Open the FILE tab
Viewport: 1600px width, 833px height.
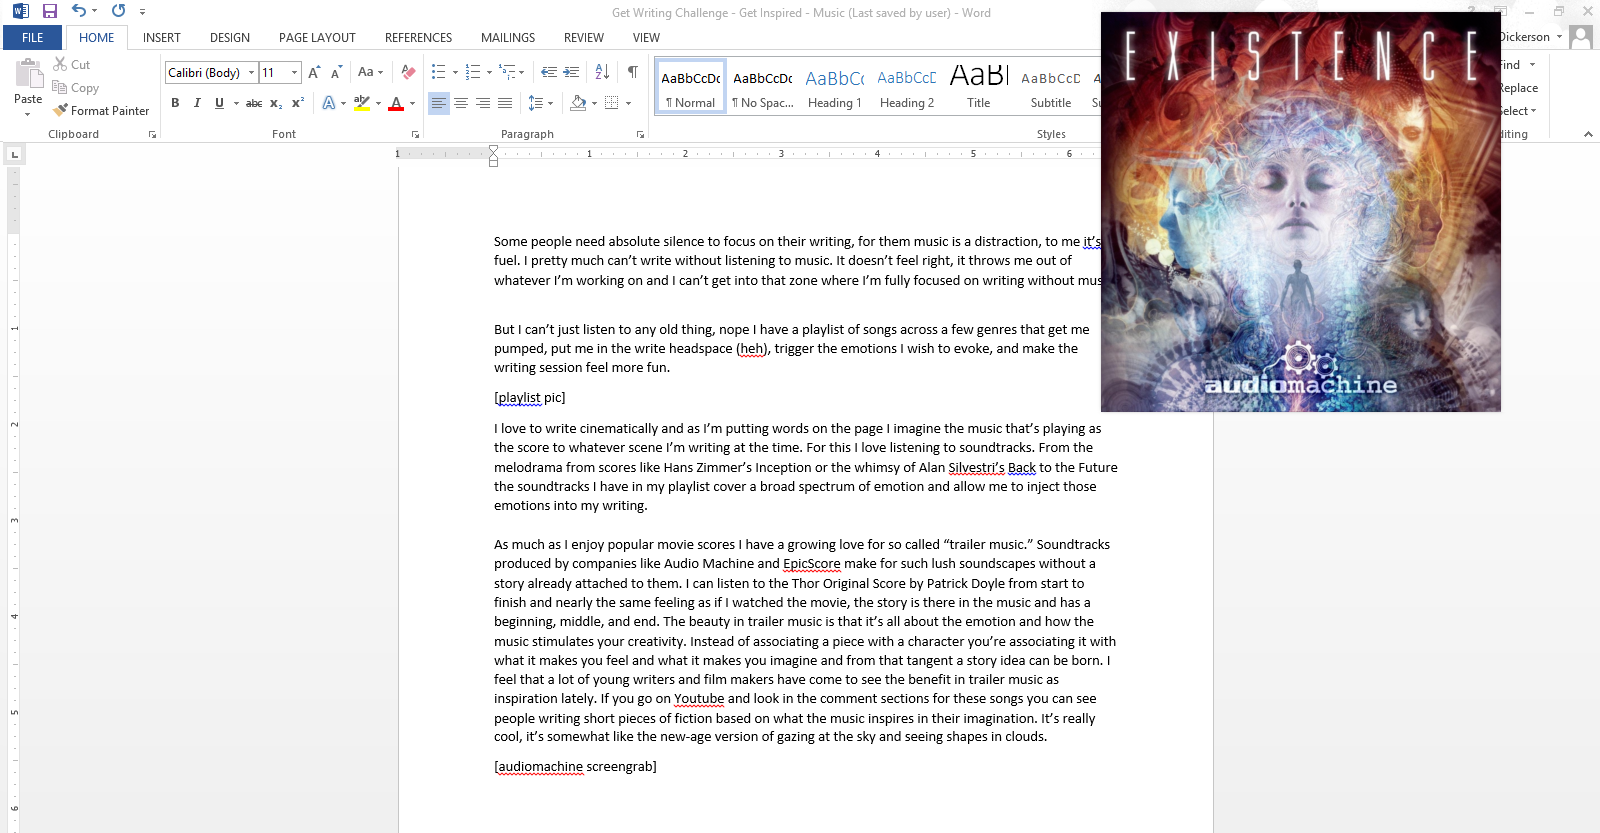coord(33,38)
